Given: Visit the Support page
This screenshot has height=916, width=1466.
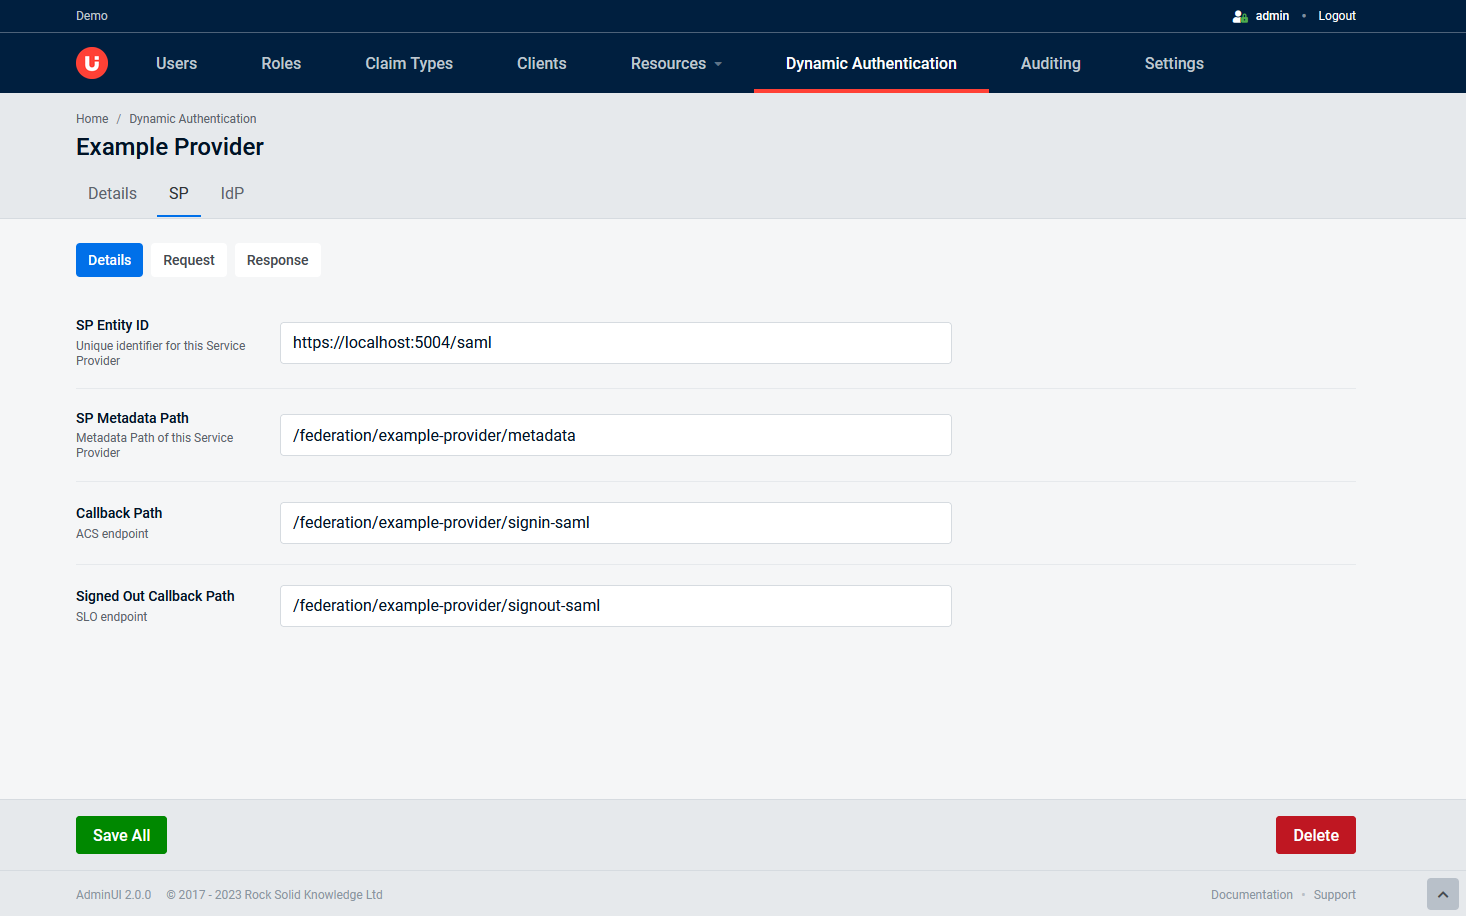Looking at the screenshot, I should 1334,894.
